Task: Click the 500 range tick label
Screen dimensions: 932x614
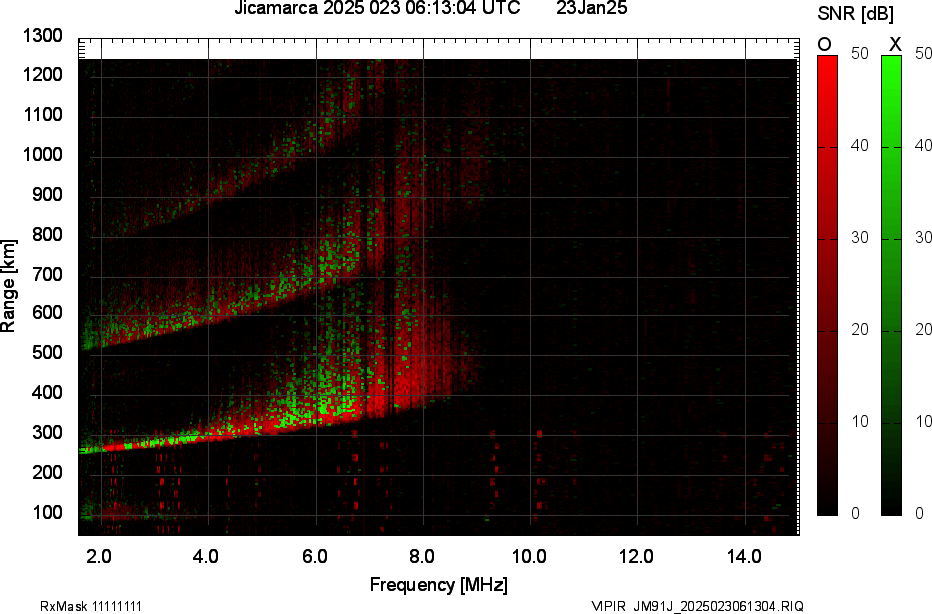Action: [47, 353]
